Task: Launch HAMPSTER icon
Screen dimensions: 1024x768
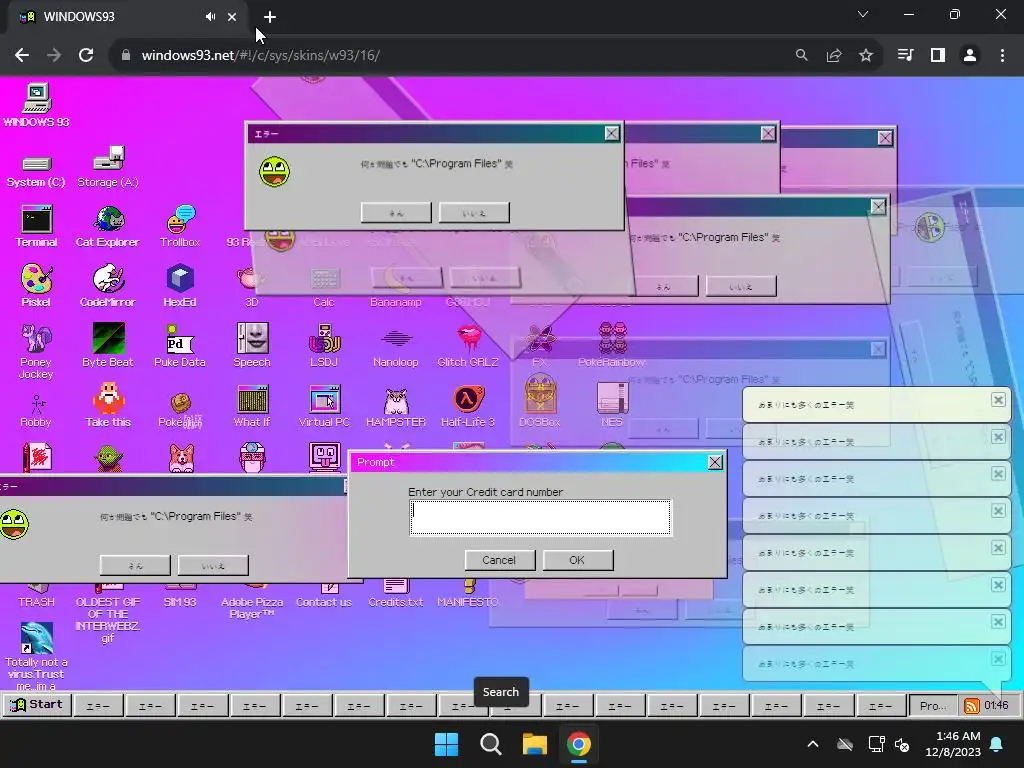Action: (x=396, y=406)
